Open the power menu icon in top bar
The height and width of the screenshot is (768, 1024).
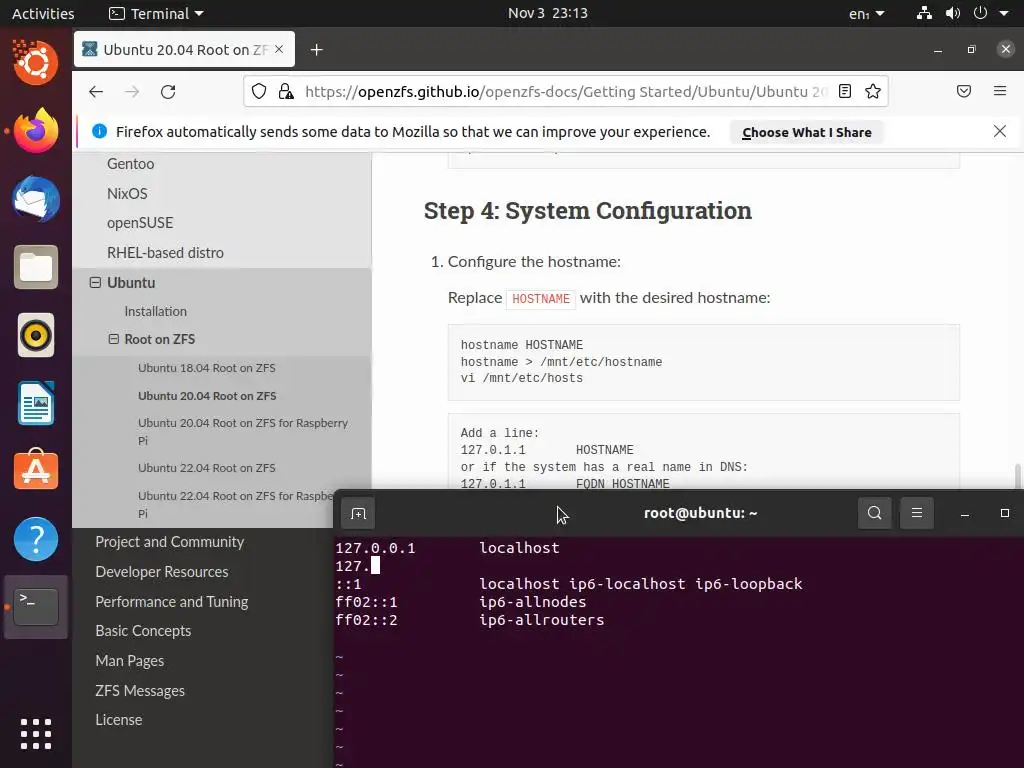pyautogui.click(x=980, y=13)
